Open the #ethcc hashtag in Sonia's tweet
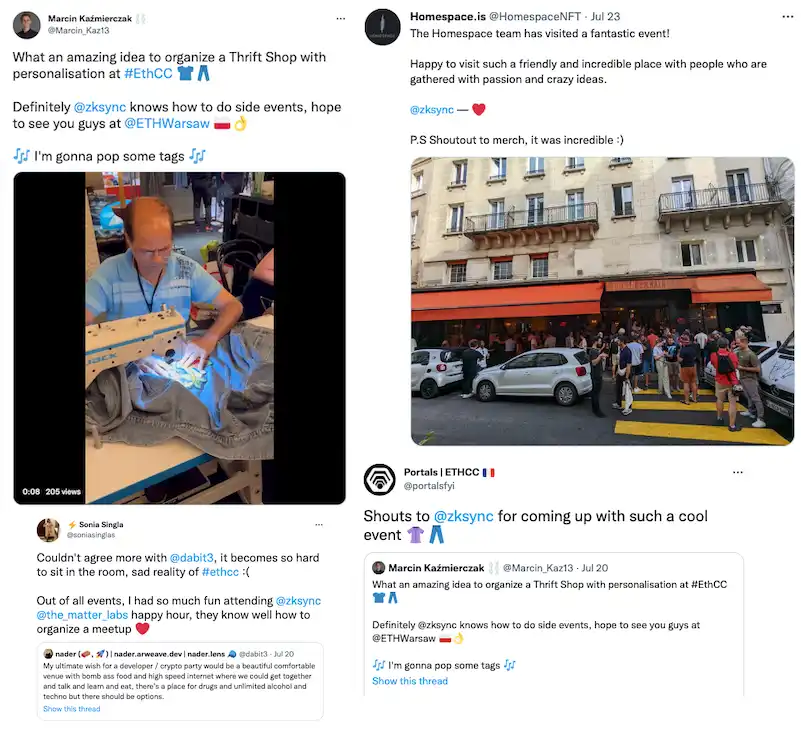This screenshot has height=733, width=801. click(x=220, y=572)
